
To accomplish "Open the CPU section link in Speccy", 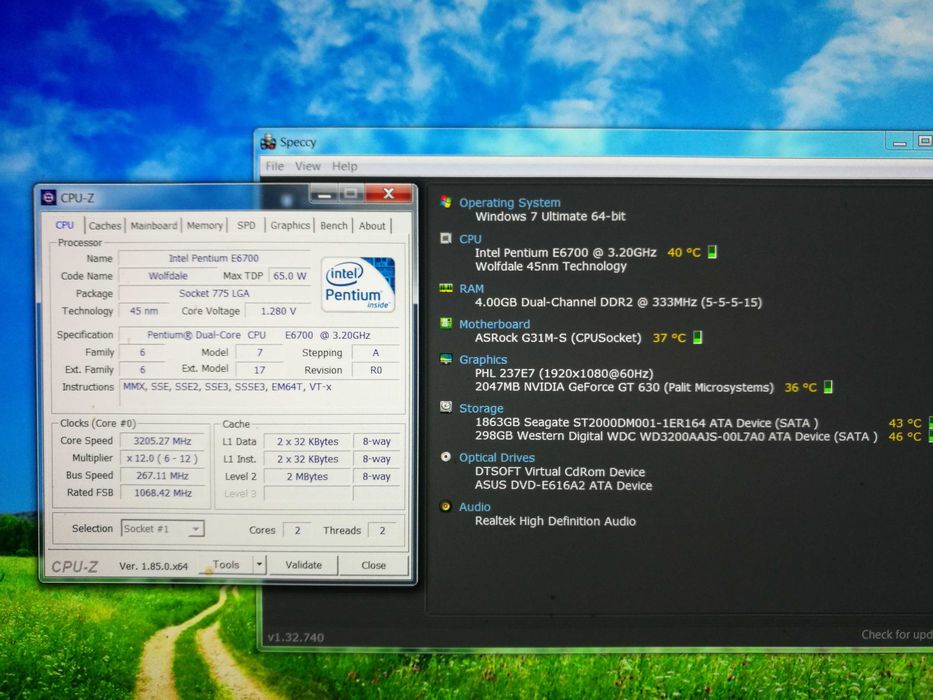I will [470, 239].
